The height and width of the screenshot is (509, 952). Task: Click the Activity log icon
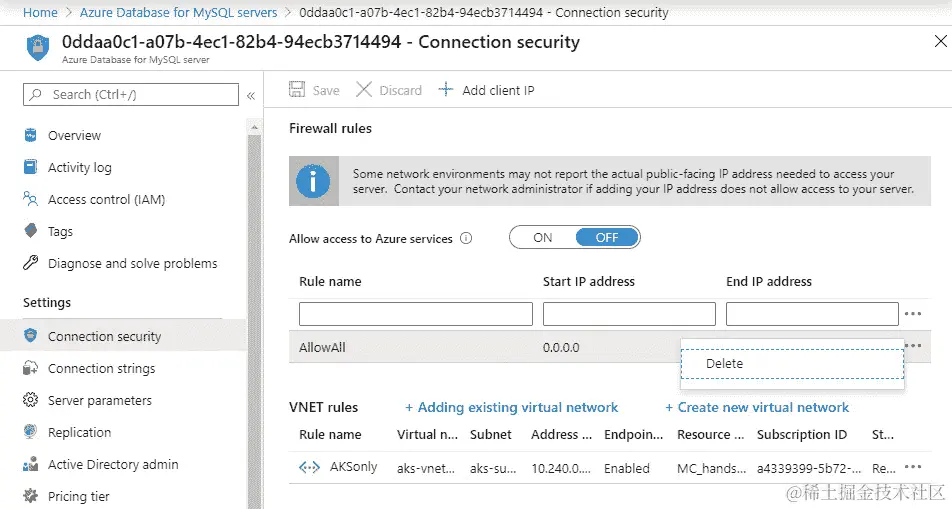tap(30, 166)
